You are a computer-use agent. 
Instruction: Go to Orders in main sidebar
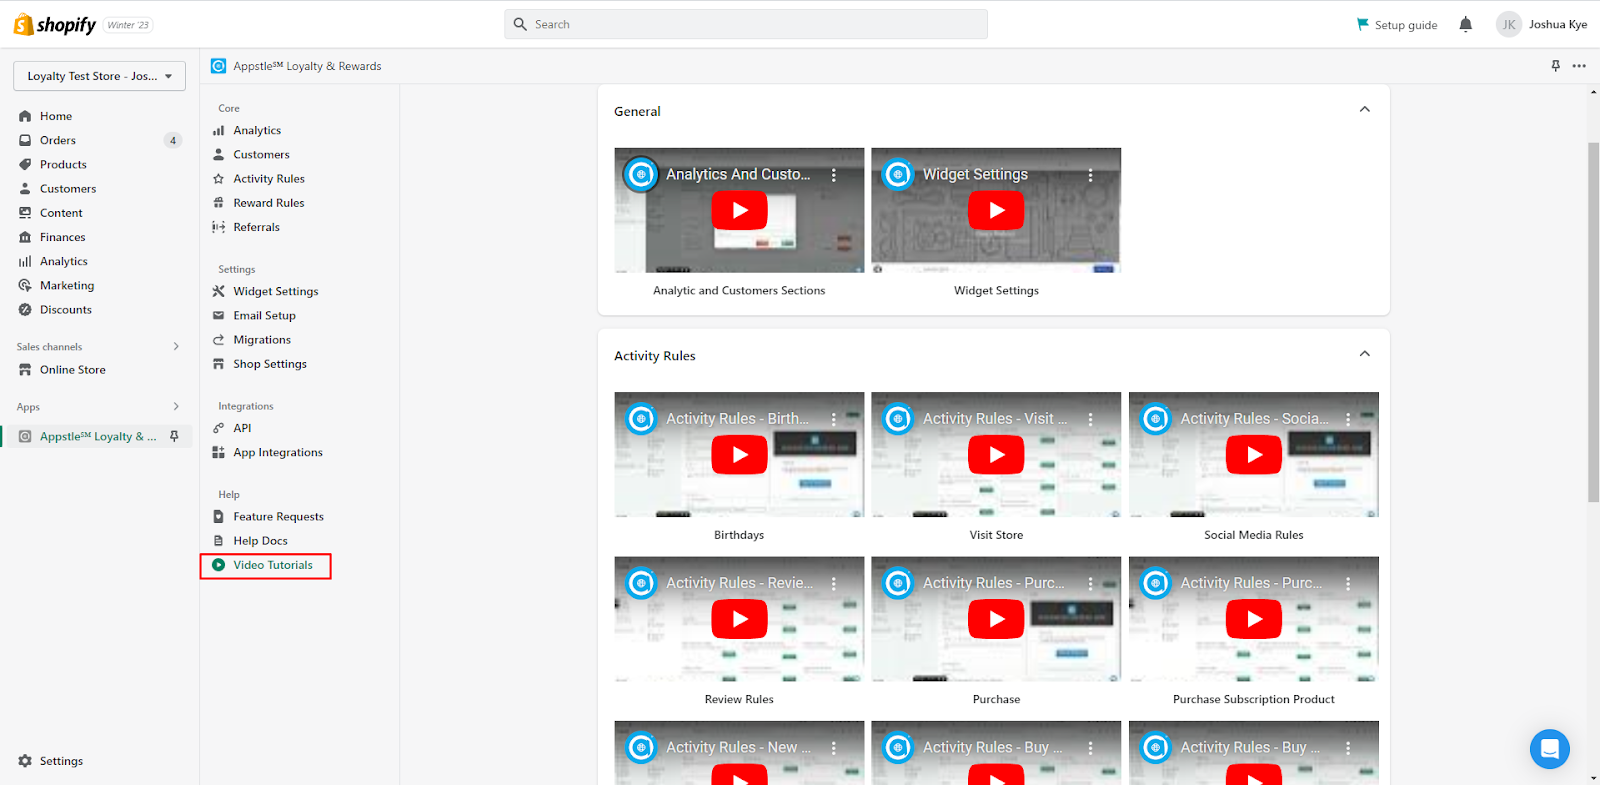point(58,141)
